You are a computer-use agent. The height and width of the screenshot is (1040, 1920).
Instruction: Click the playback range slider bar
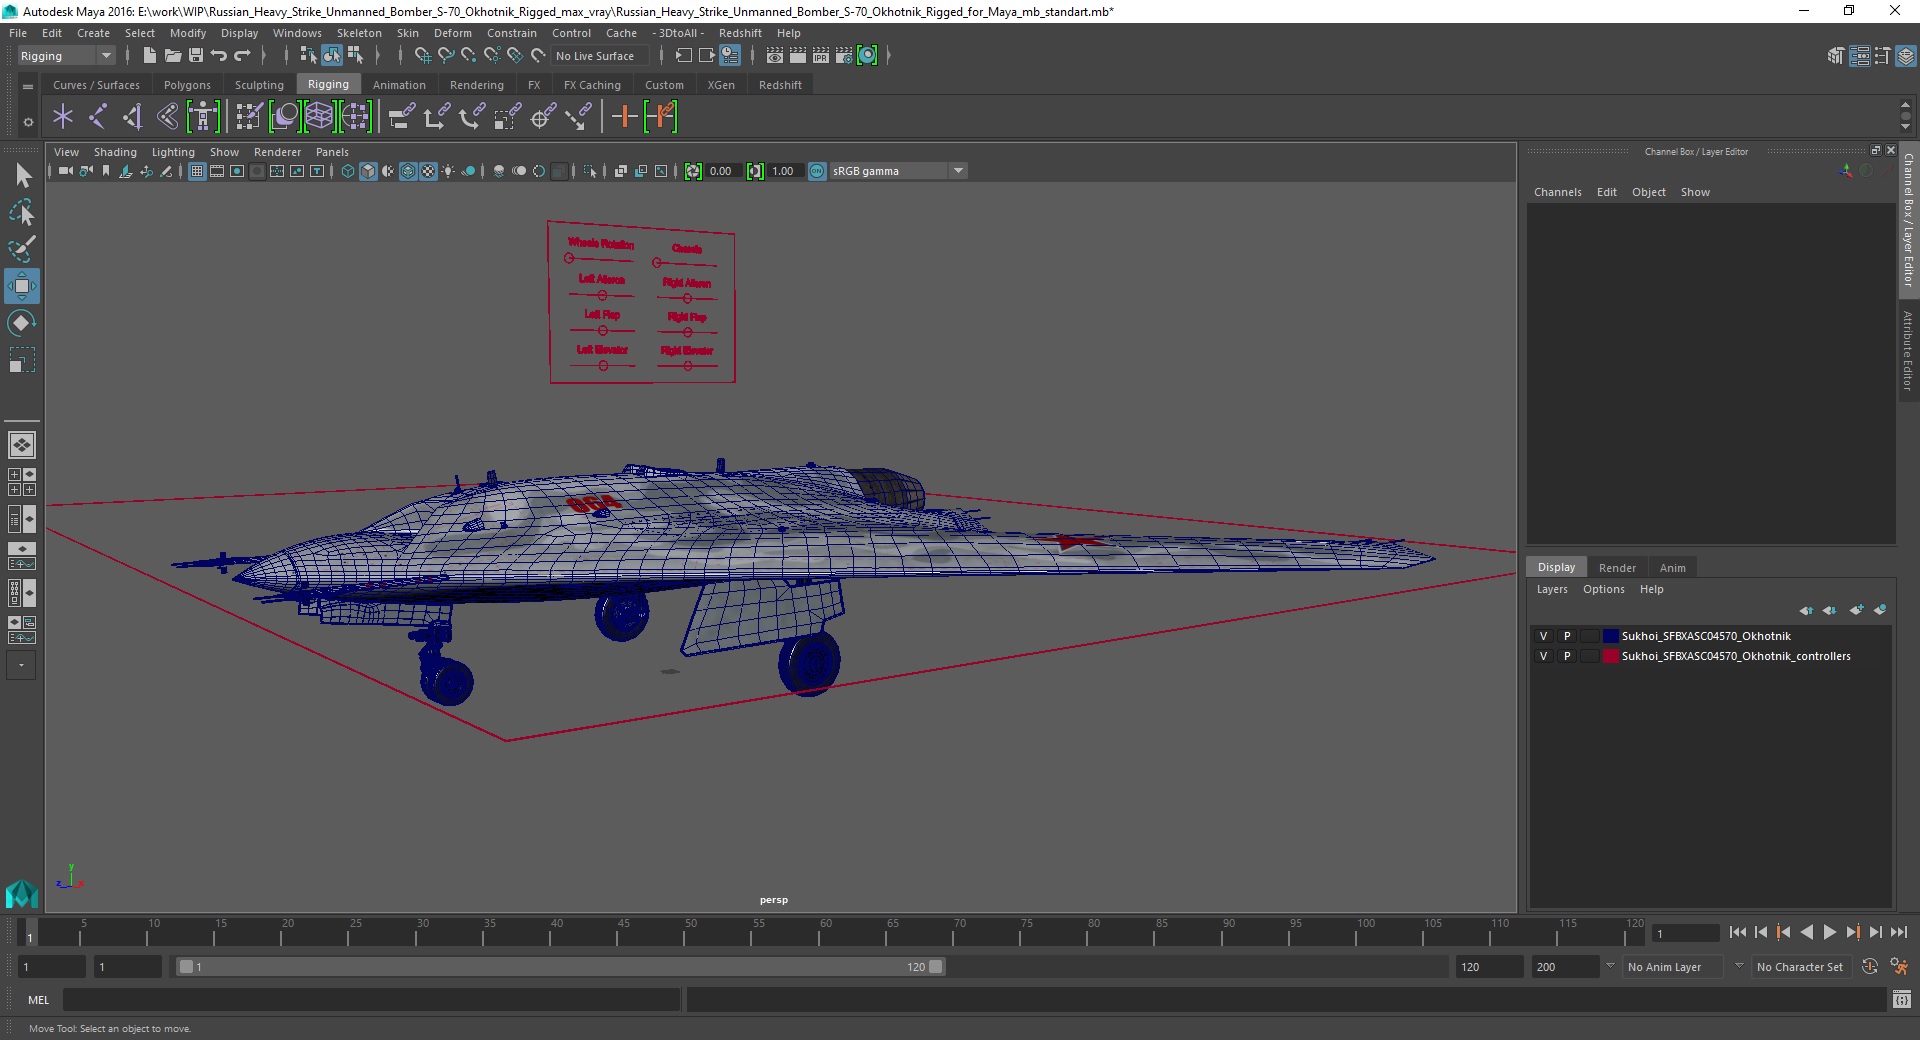[x=560, y=967]
